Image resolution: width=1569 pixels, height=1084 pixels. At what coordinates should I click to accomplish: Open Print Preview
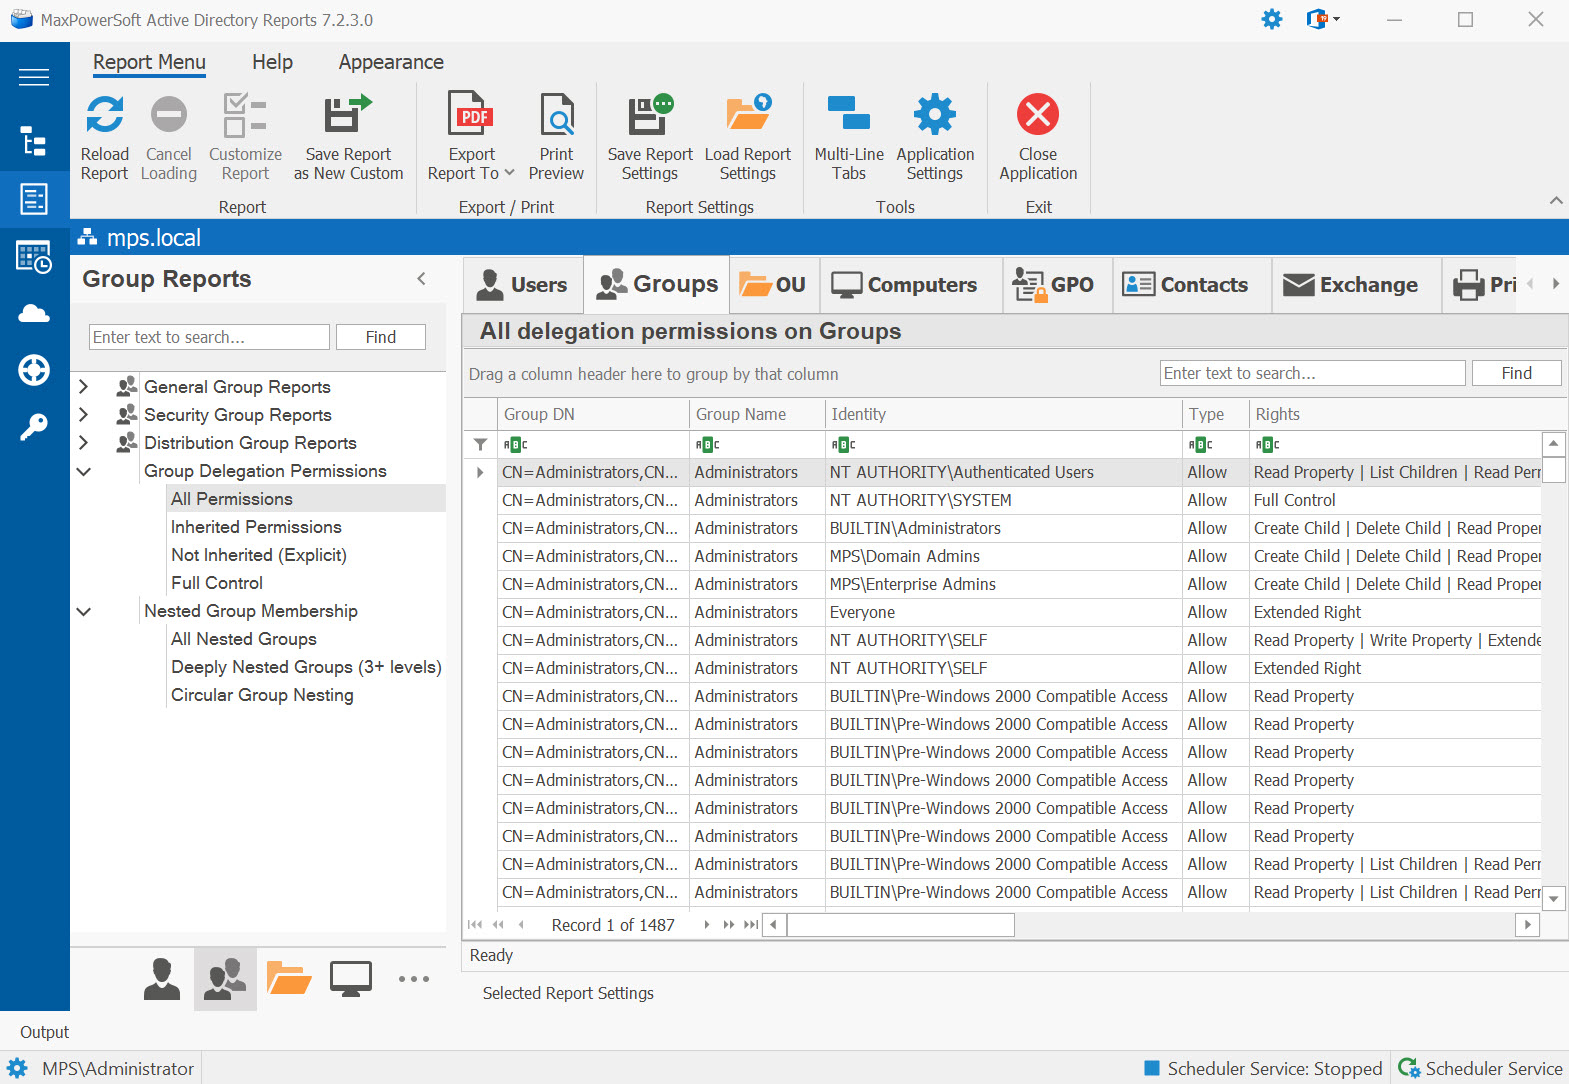click(556, 137)
